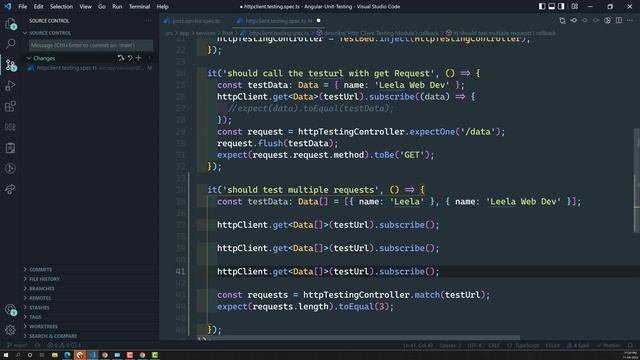Open the Accounts icon in activity bar

(11, 310)
